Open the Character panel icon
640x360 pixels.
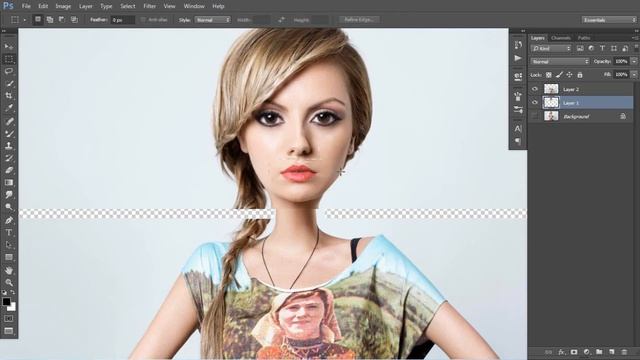point(518,129)
